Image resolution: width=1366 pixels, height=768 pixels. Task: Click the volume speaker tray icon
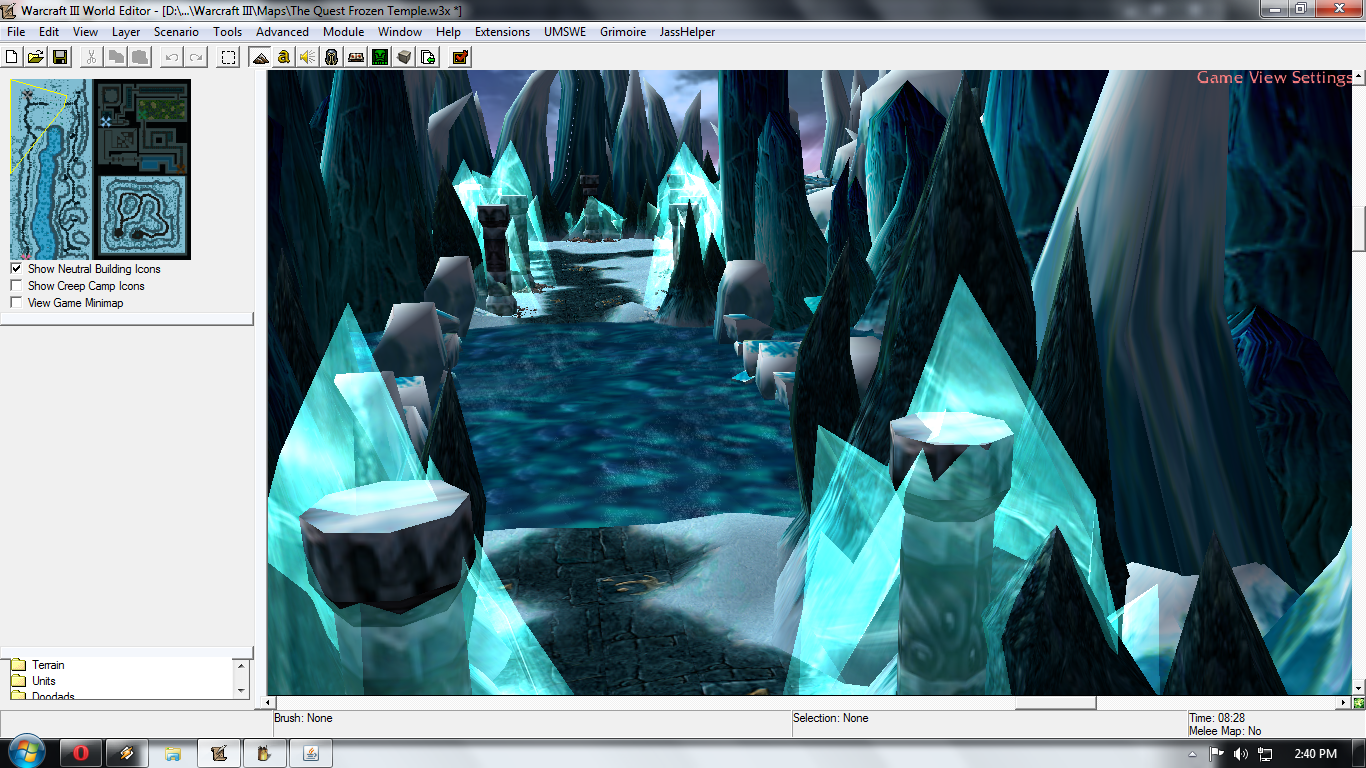[x=1241, y=754]
